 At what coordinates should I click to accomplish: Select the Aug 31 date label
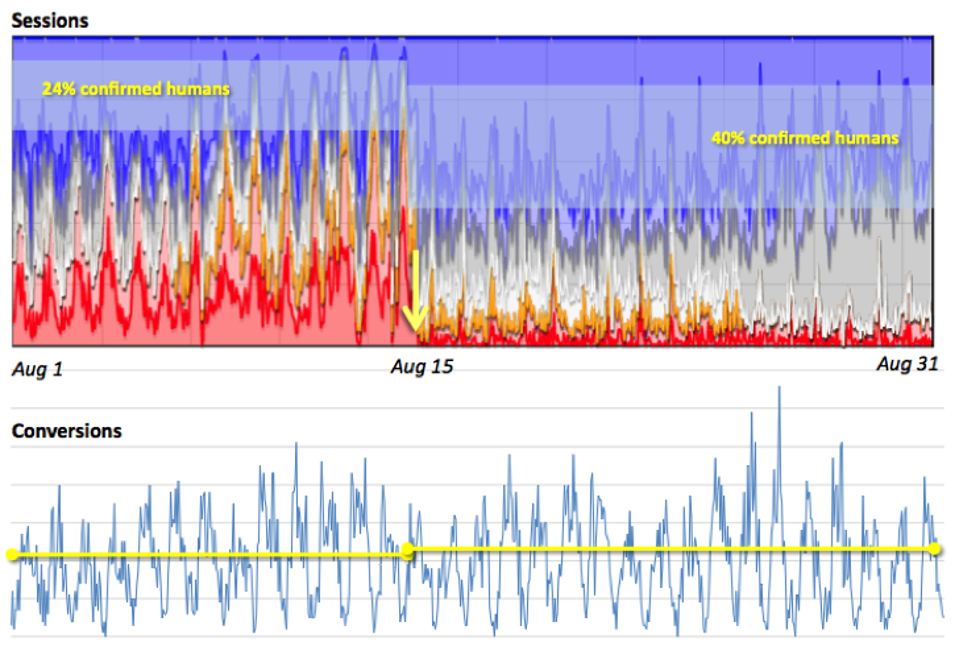pyautogui.click(x=907, y=365)
